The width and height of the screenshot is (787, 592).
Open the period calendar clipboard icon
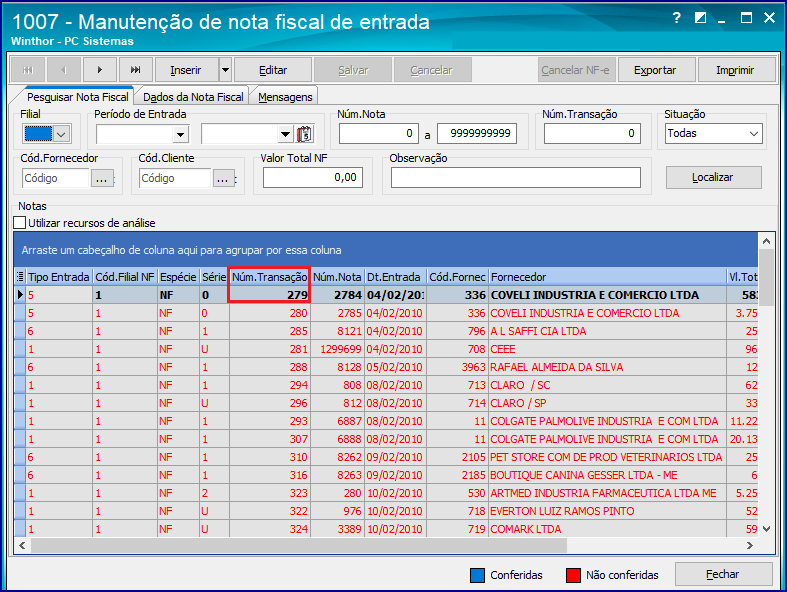click(305, 134)
